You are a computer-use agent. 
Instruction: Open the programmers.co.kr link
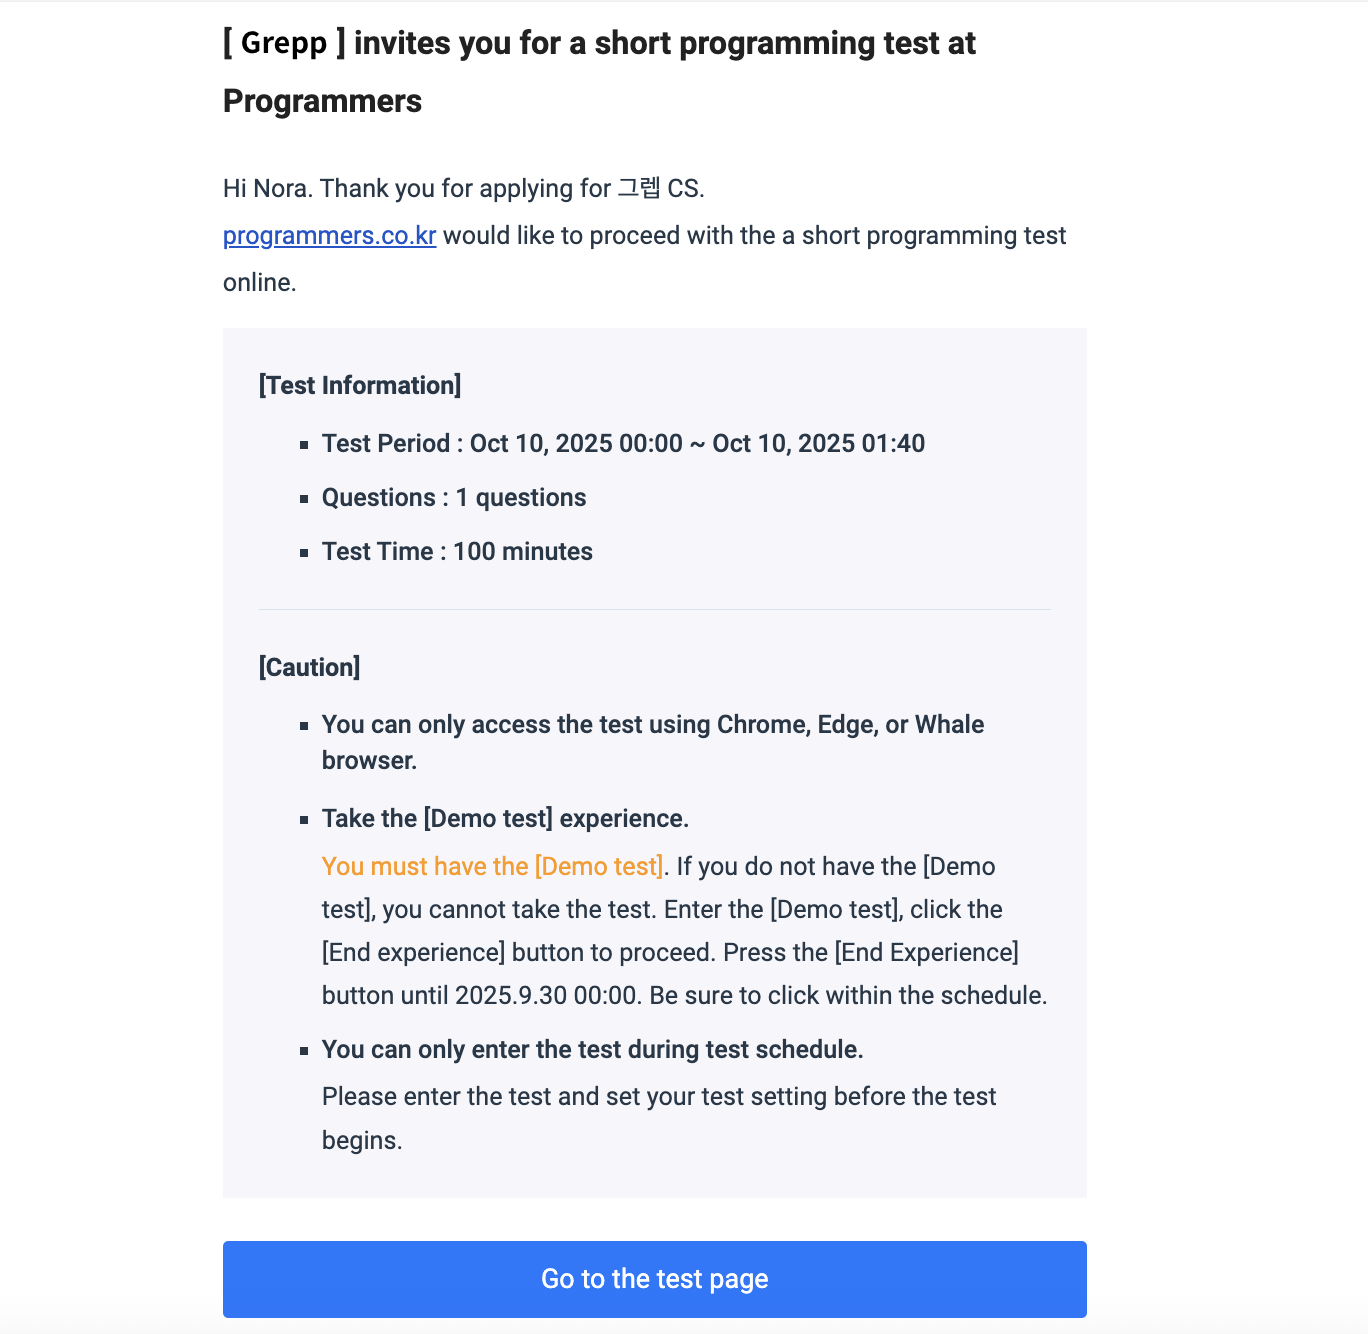[329, 236]
